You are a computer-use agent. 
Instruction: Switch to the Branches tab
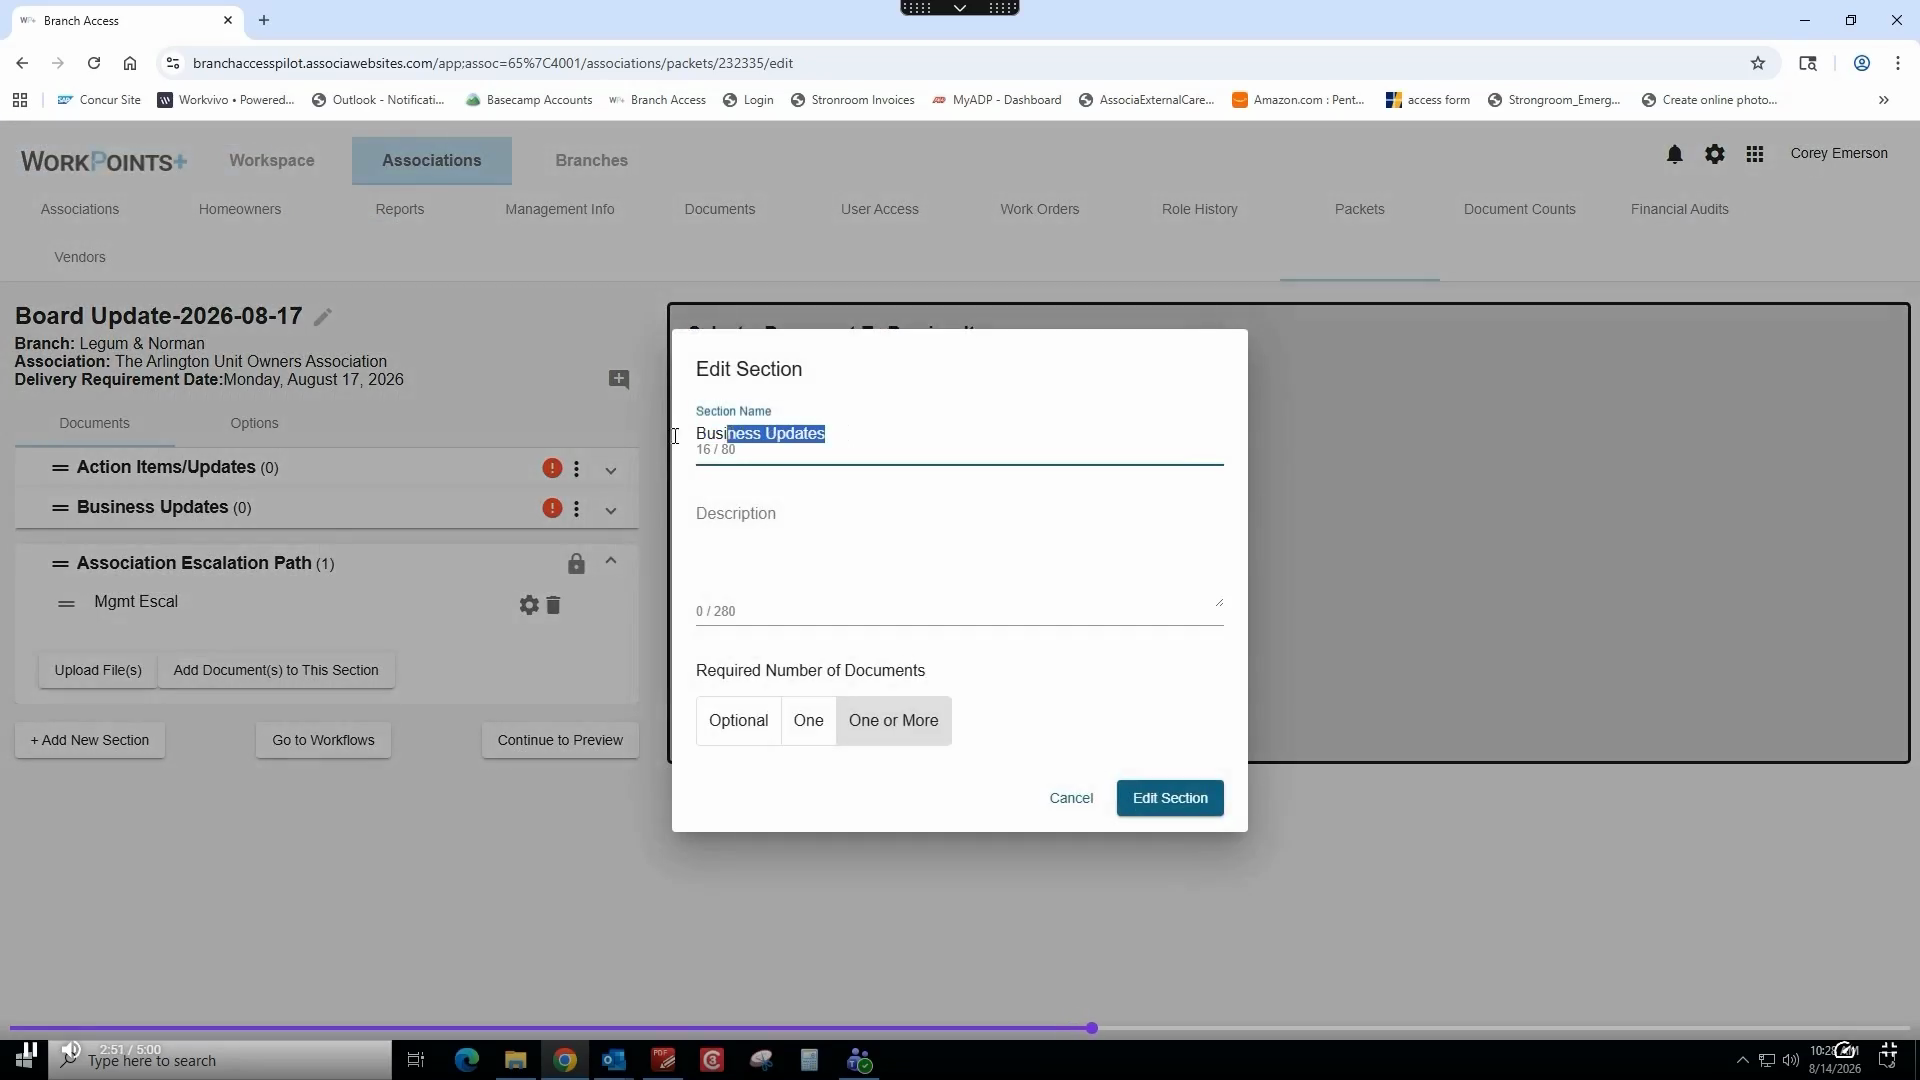click(592, 161)
